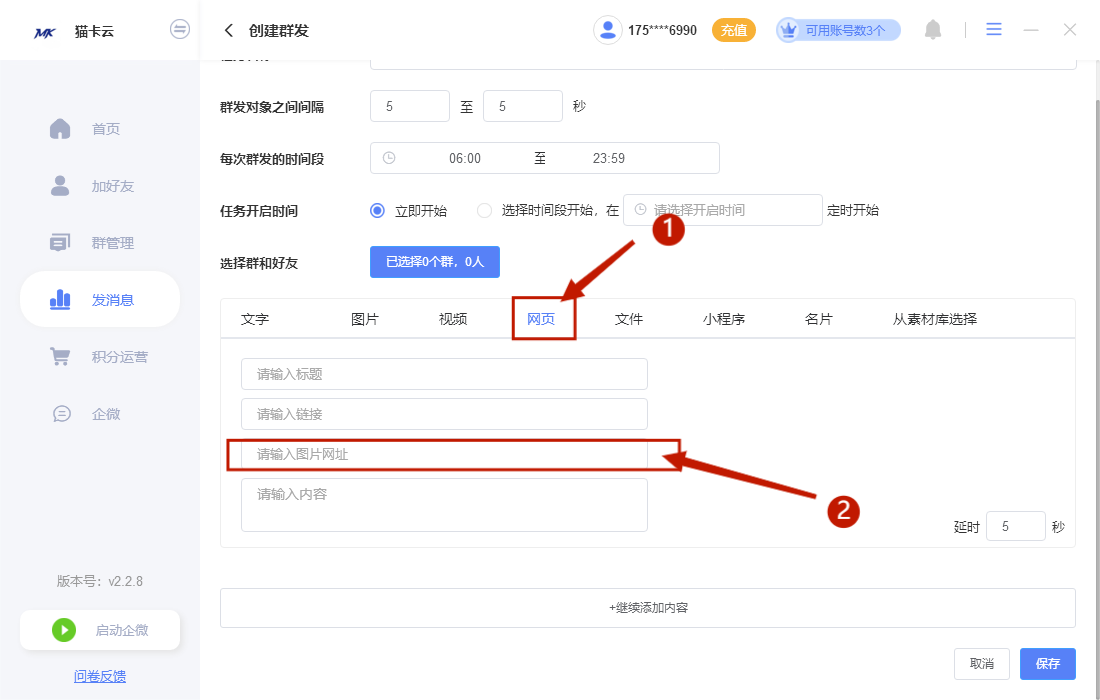Click the MK 猫卡云 logo icon
Screen dimensions: 1100x700
[44, 32]
